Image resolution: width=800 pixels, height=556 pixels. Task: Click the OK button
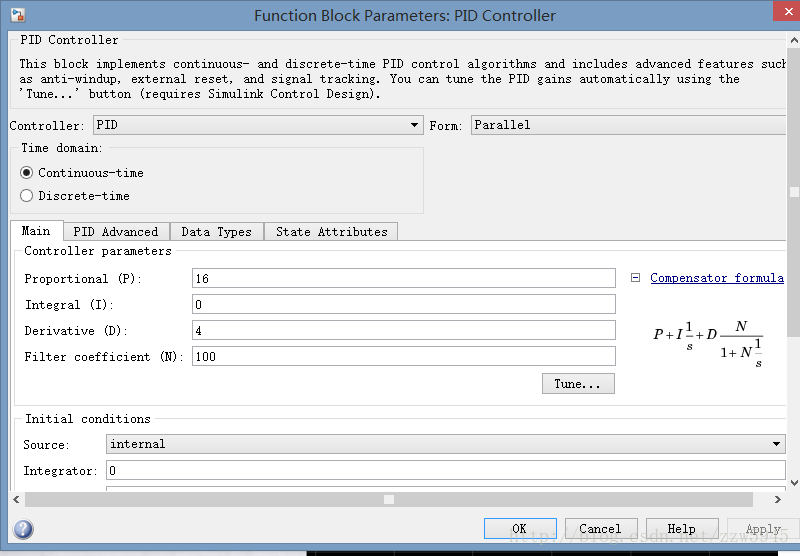pos(520,528)
